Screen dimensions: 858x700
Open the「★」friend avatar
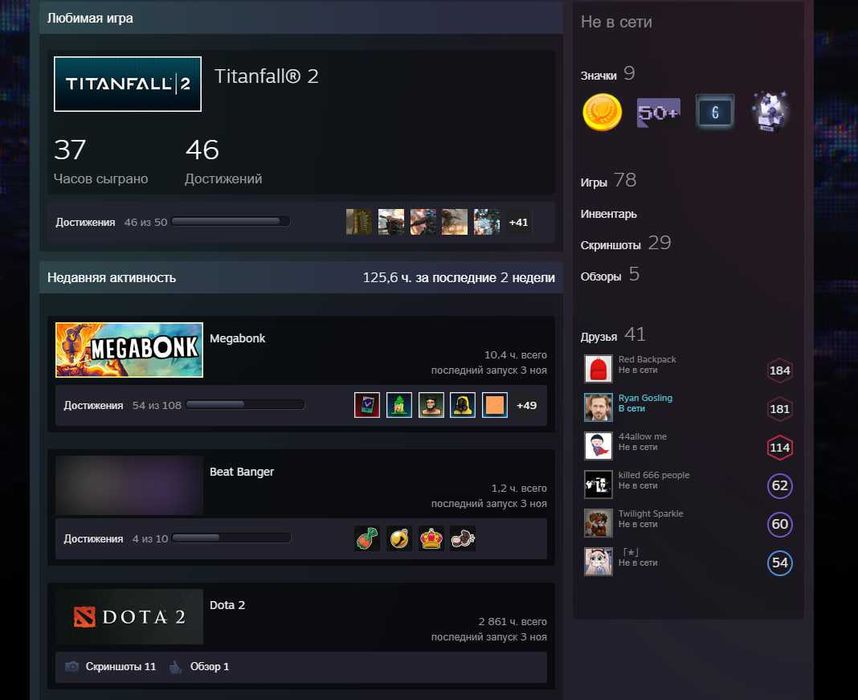[x=598, y=562]
